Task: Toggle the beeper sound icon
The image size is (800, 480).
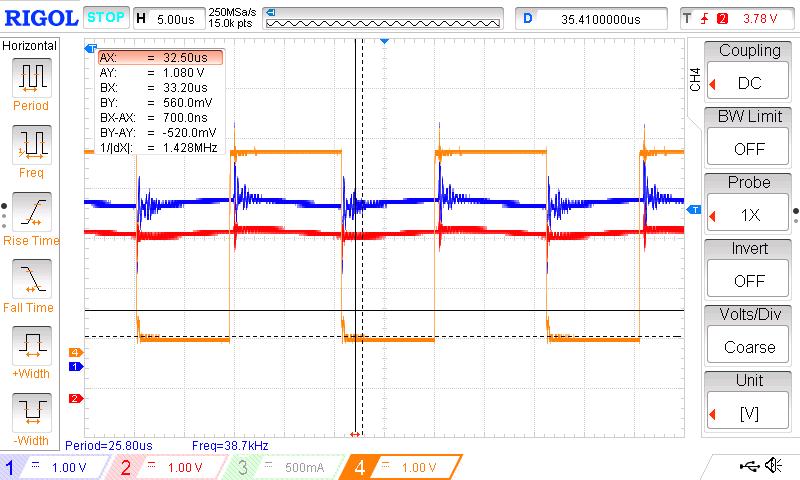Action: tap(773, 465)
